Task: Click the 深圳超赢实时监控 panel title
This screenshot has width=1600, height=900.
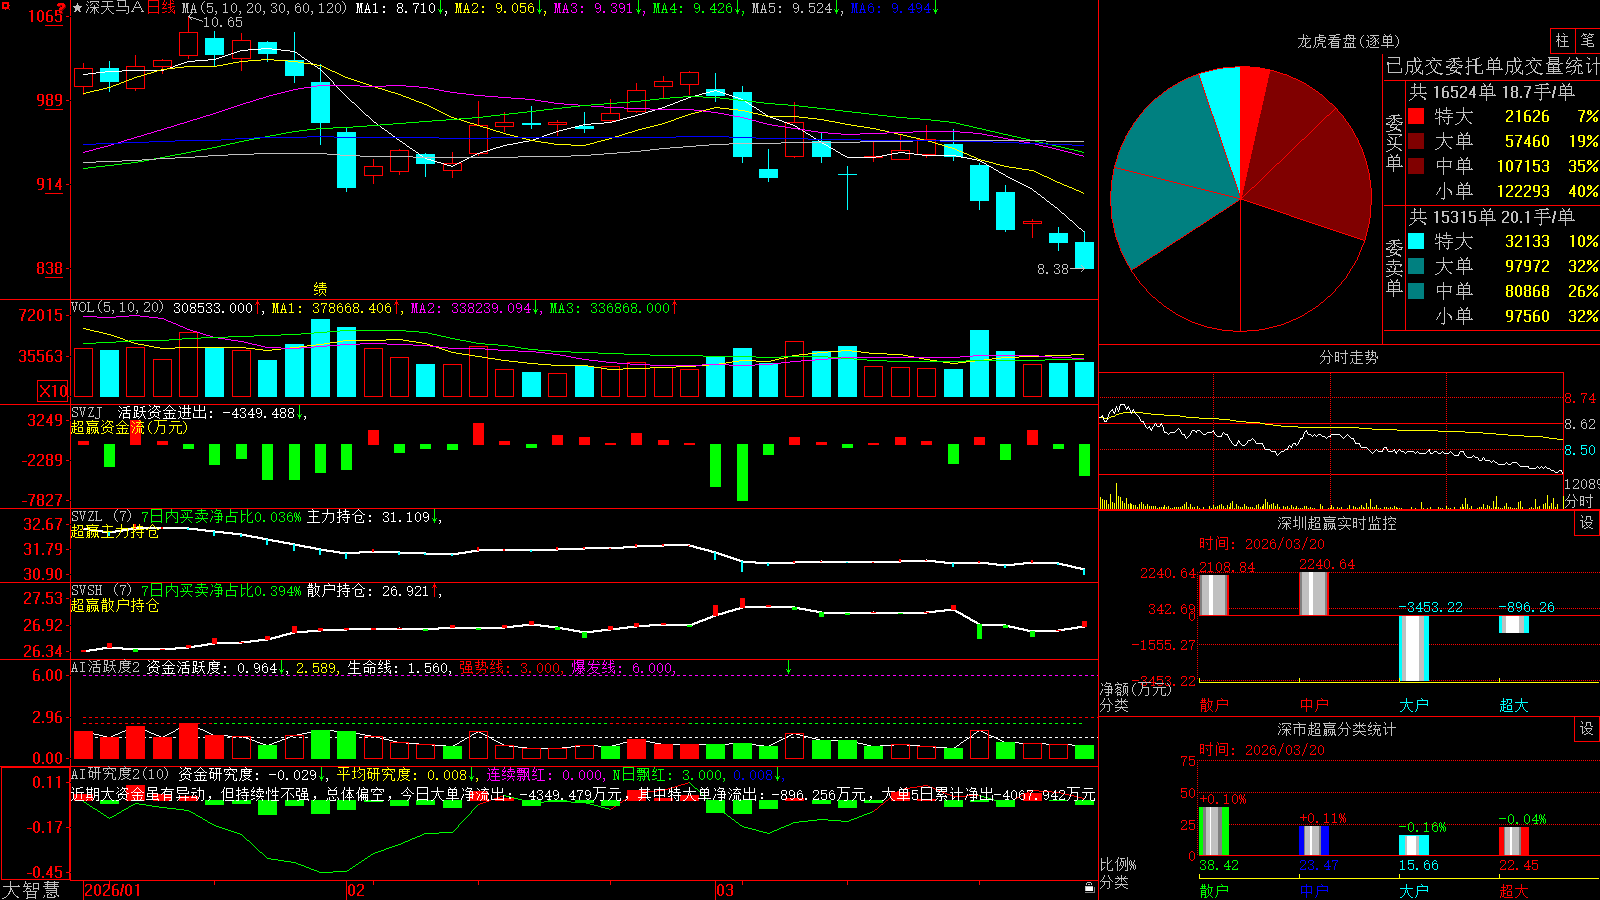Action: point(1337,523)
